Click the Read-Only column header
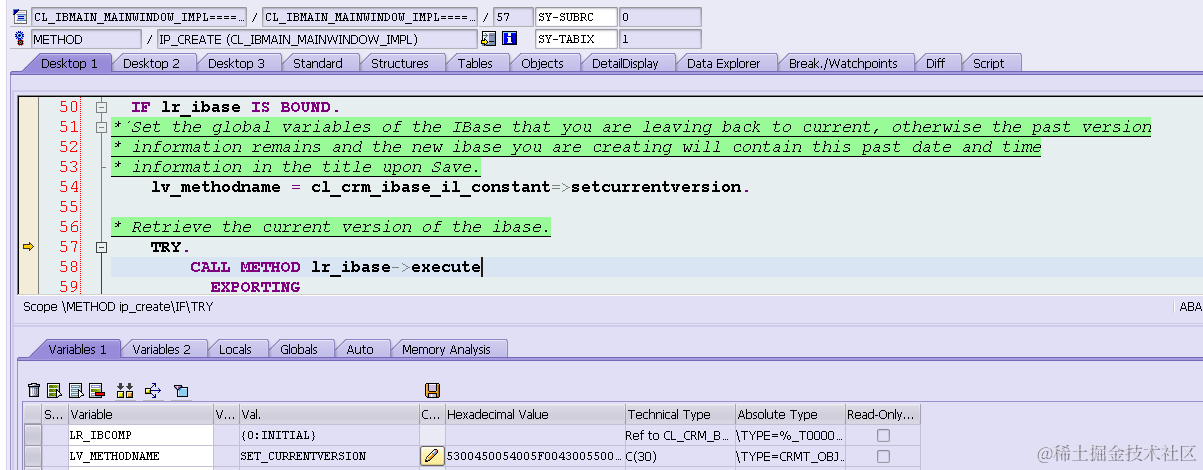The height and width of the screenshot is (470, 1203). (882, 414)
